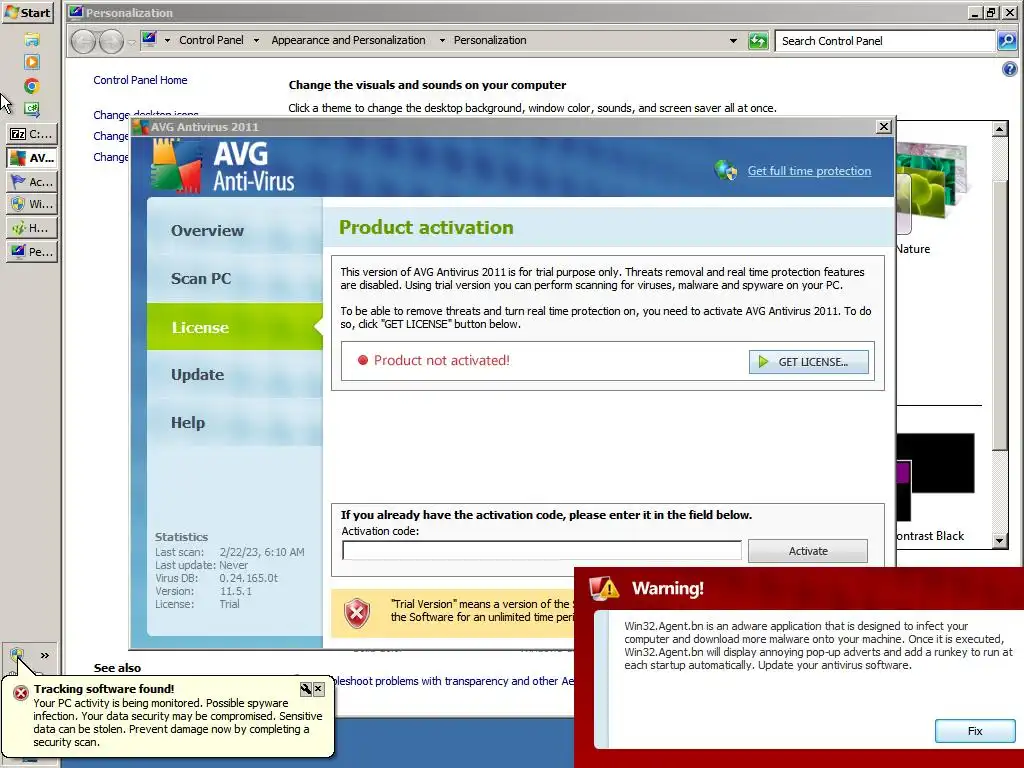1024x768 pixels.
Task: Open the H... taskbar item
Action: coord(31,228)
